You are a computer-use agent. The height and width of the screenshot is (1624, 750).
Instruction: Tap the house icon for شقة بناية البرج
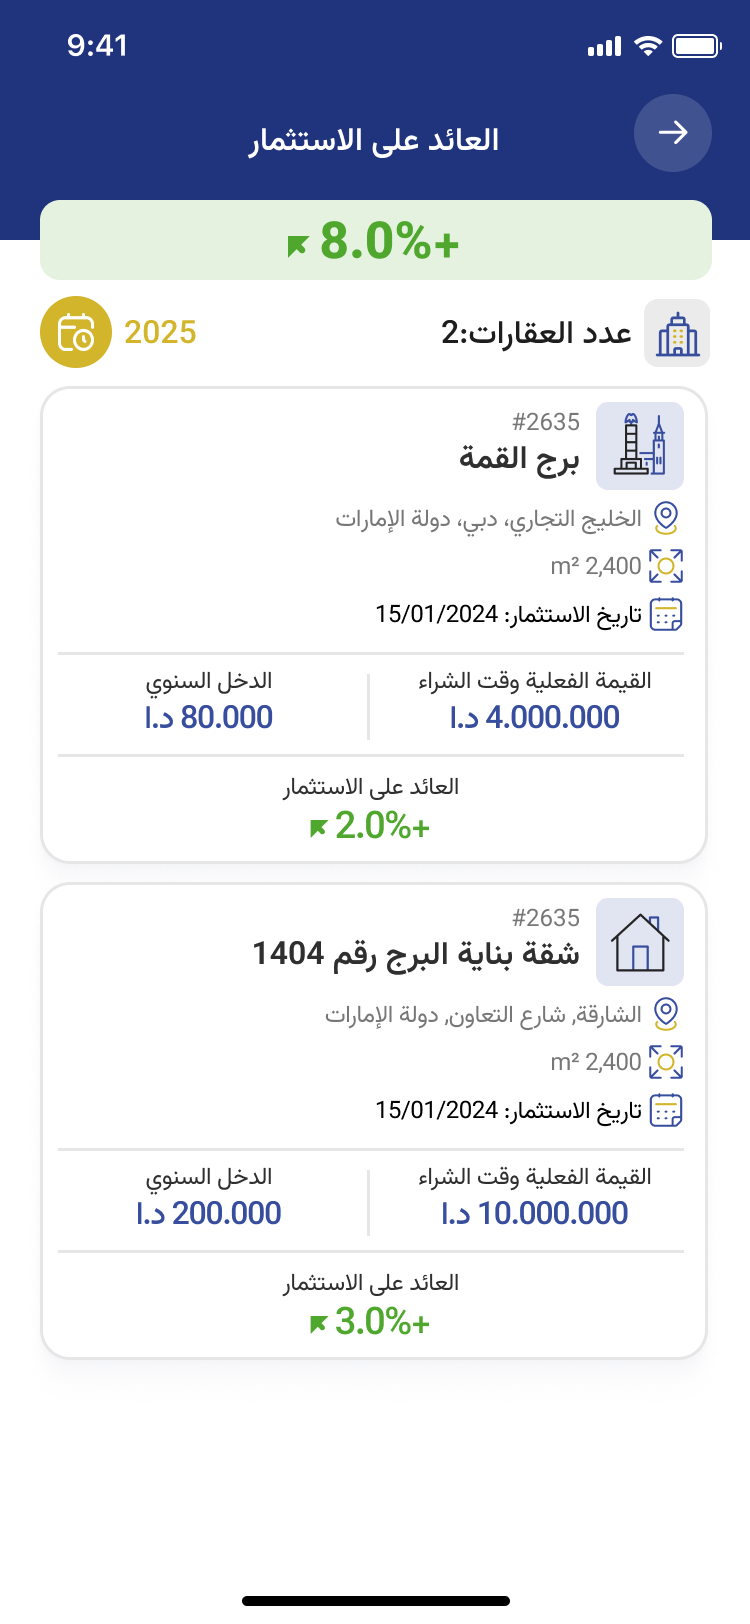point(640,942)
